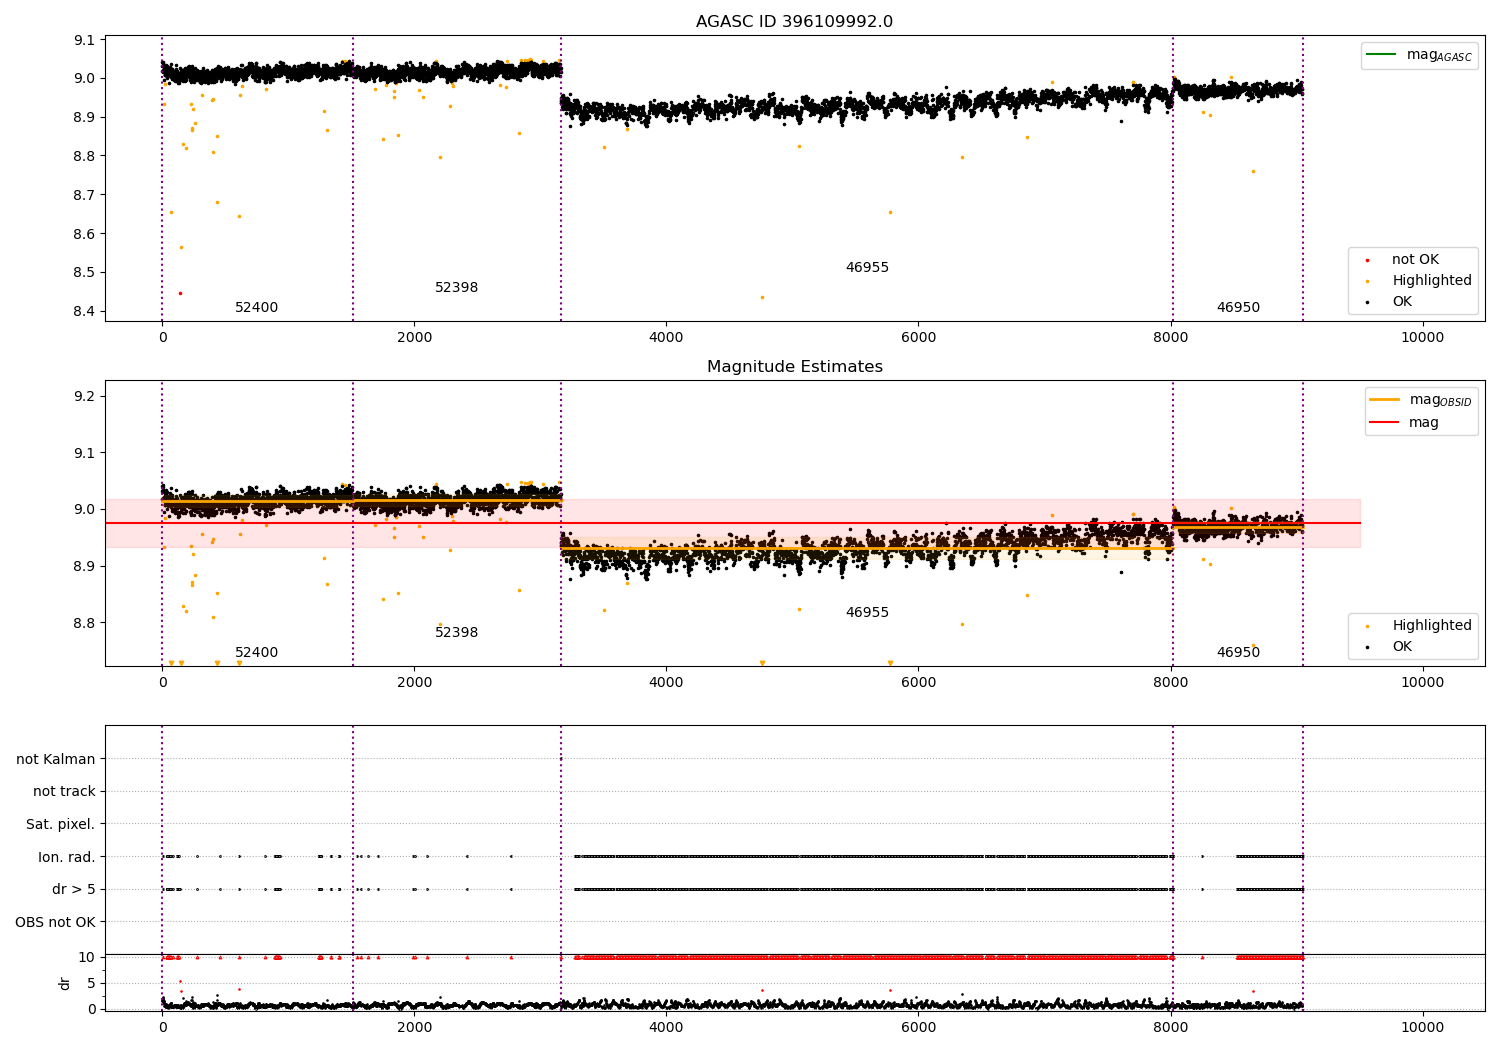Click the 8.7 y-axis tick label
The image size is (1500, 1050).
pos(85,195)
